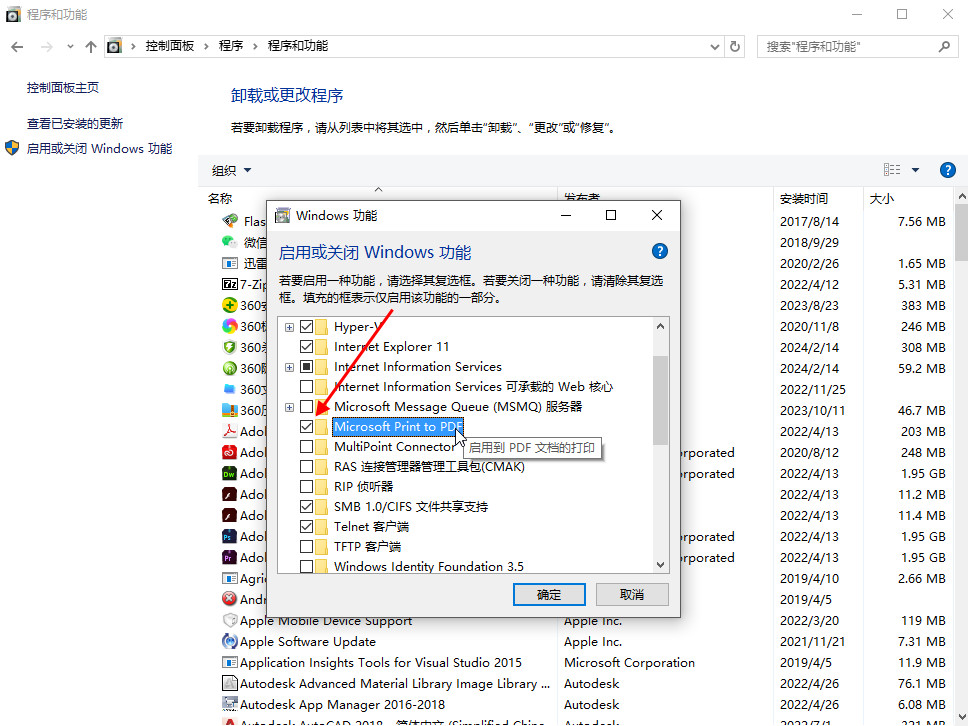Screen dimensions: 968x726
Task: Click the 程序和功能 breadcrumb
Action: tap(298, 46)
